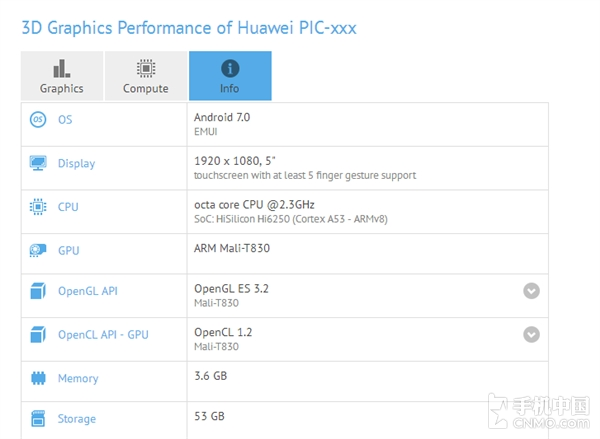Click the OpenCL API cube icon
The image size is (600, 439).
38,334
